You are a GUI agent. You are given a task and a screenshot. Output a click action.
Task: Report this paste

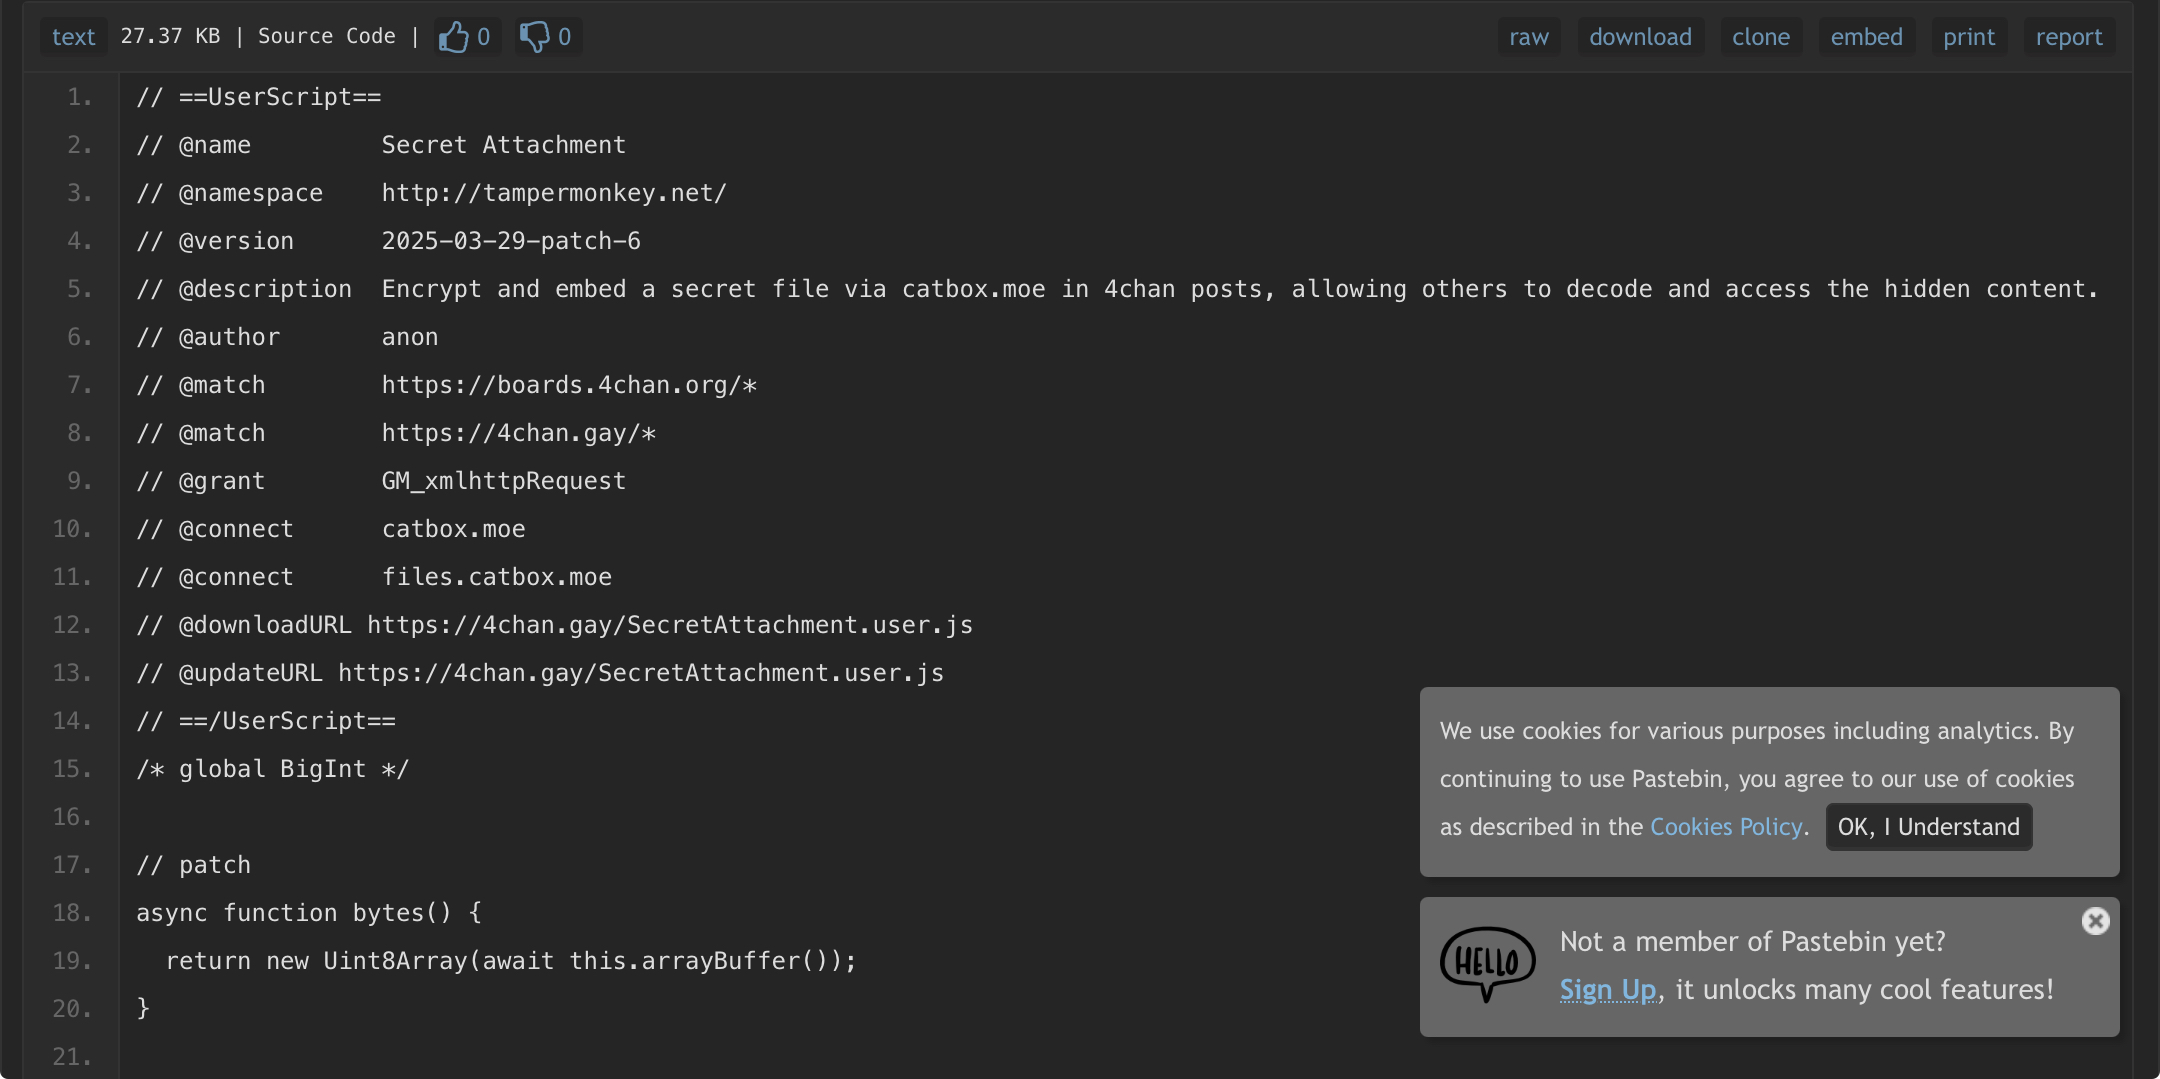coord(2069,37)
